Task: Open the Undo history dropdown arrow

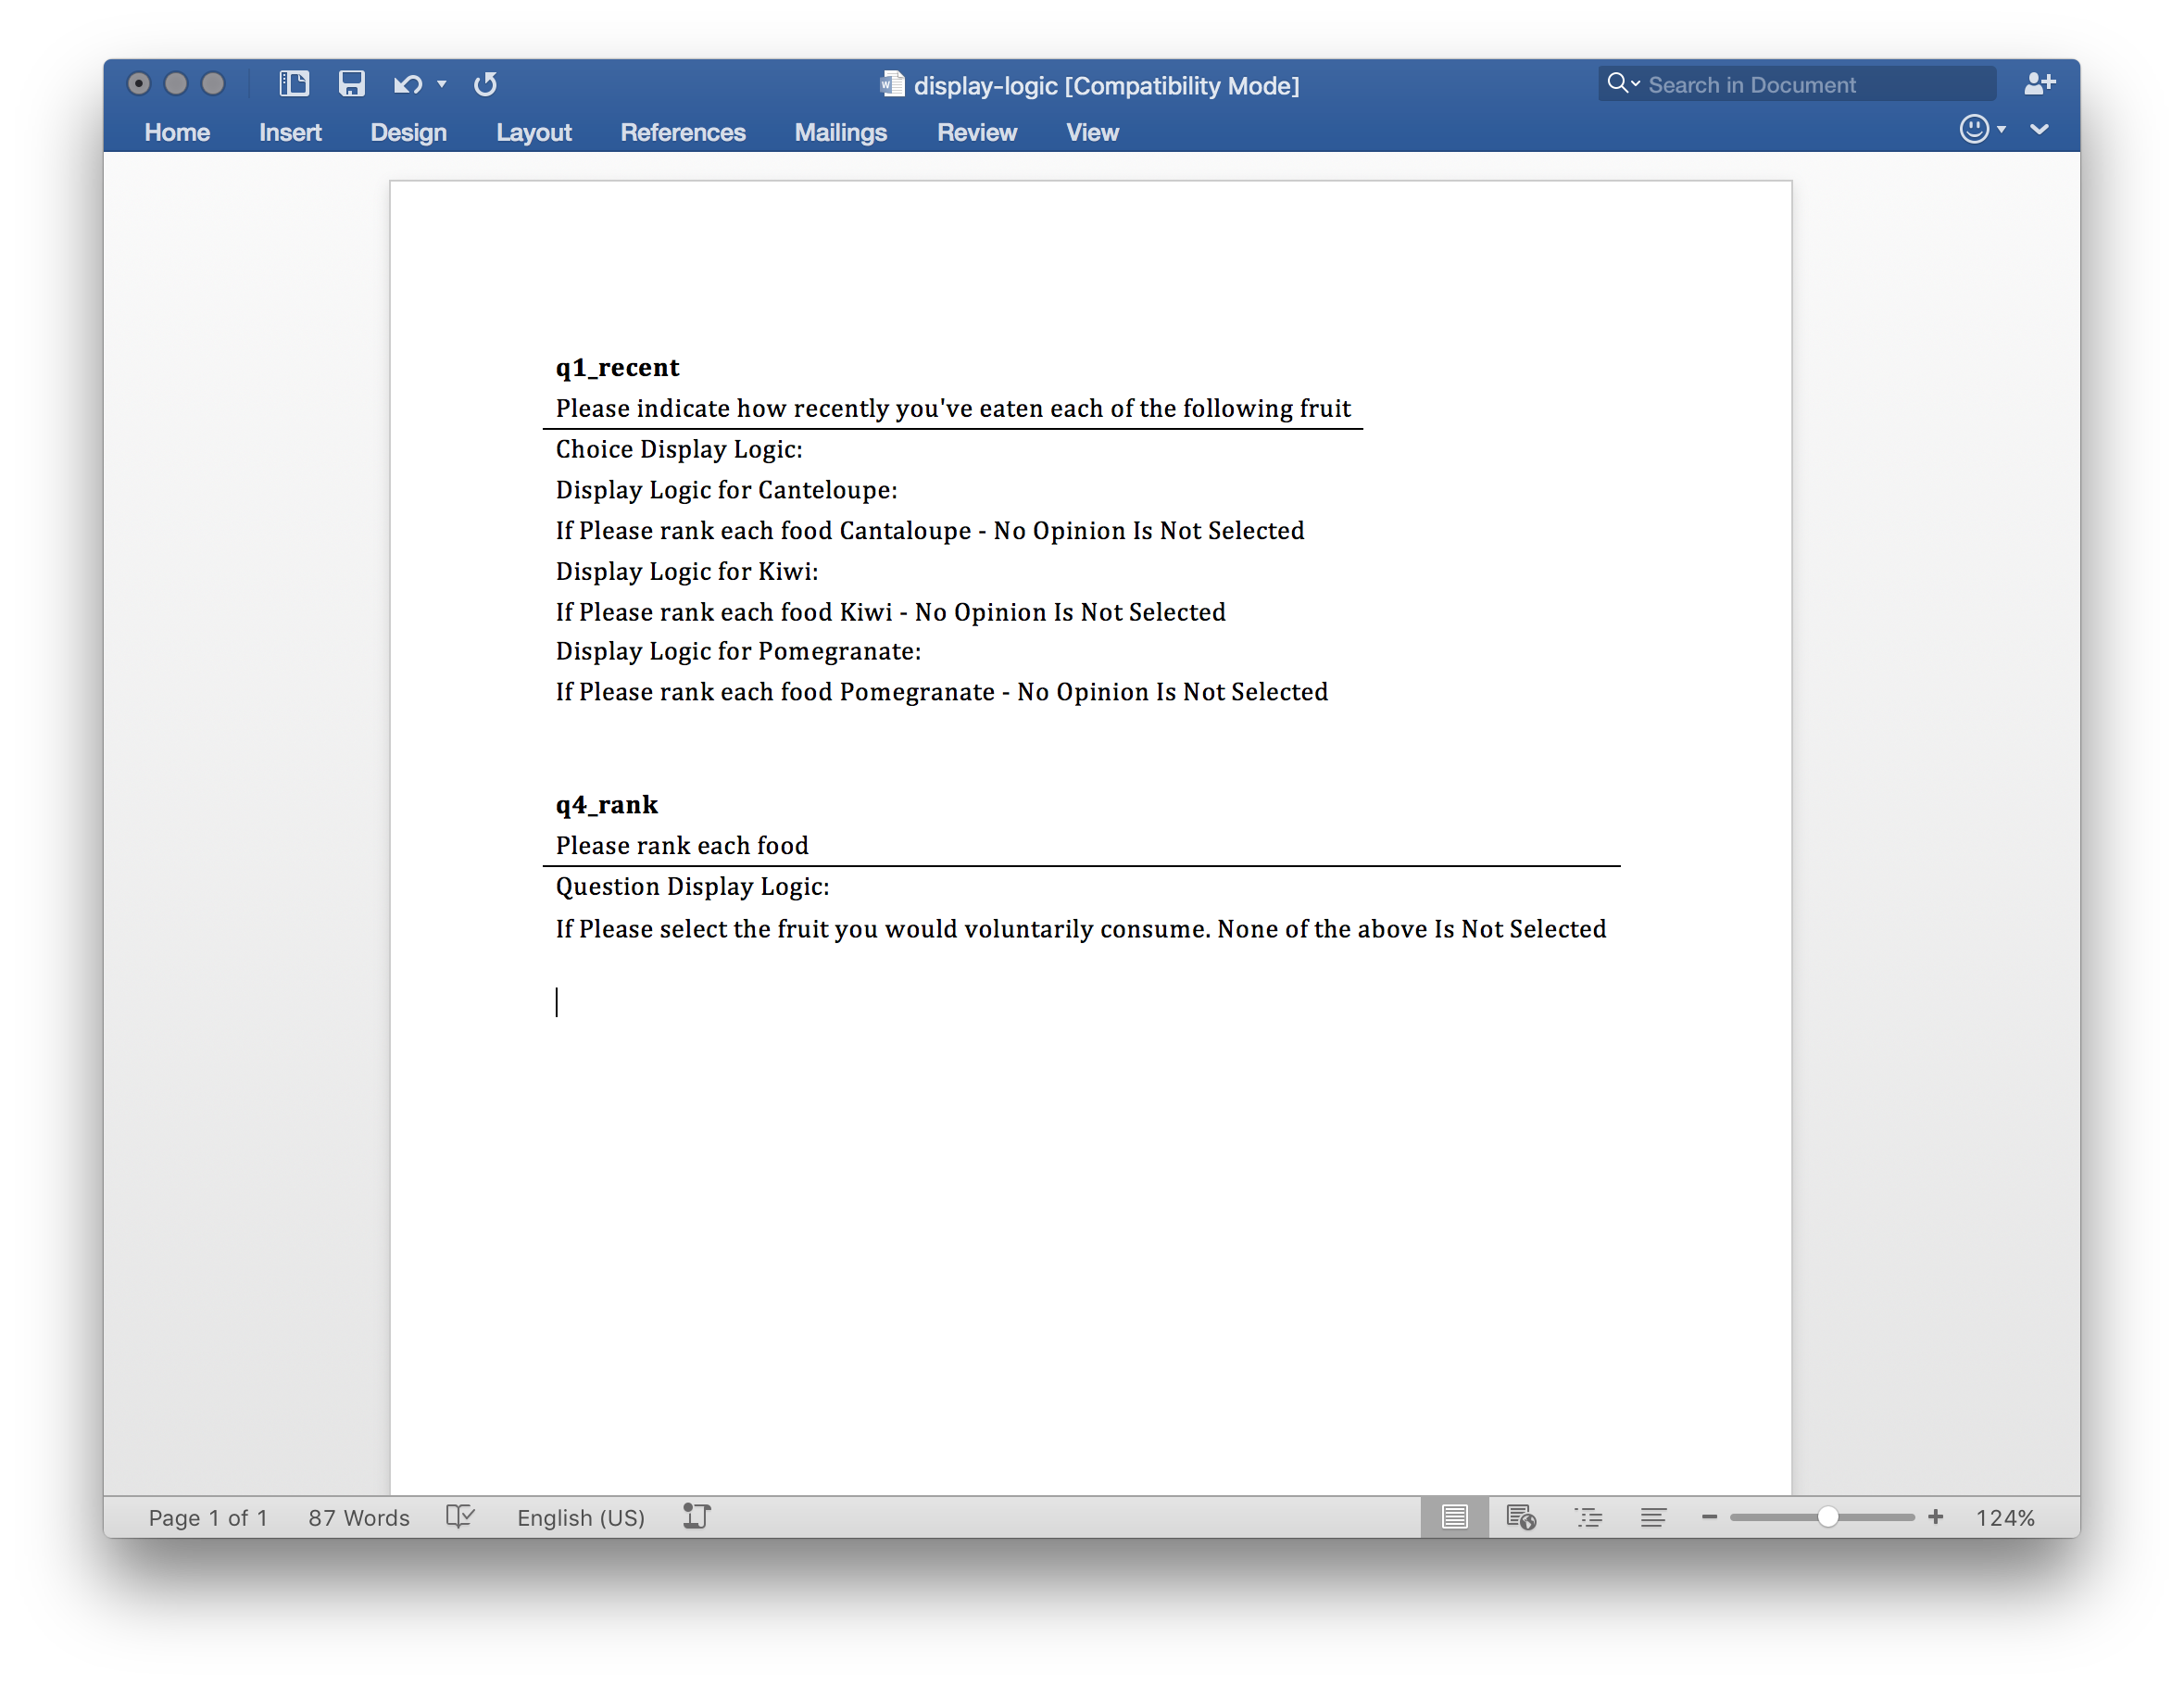Action: coord(441,85)
